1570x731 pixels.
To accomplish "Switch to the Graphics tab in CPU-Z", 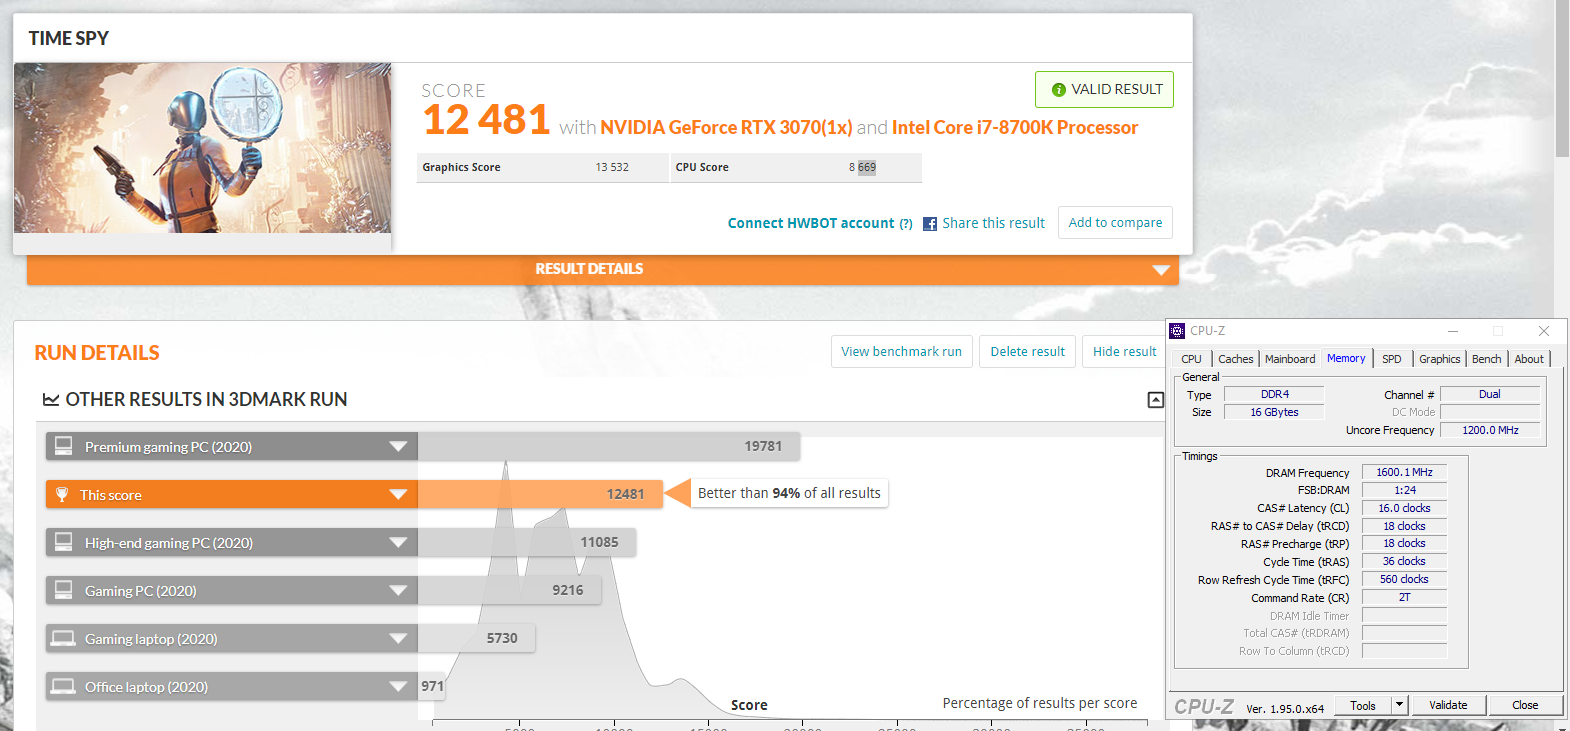I will (1439, 359).
